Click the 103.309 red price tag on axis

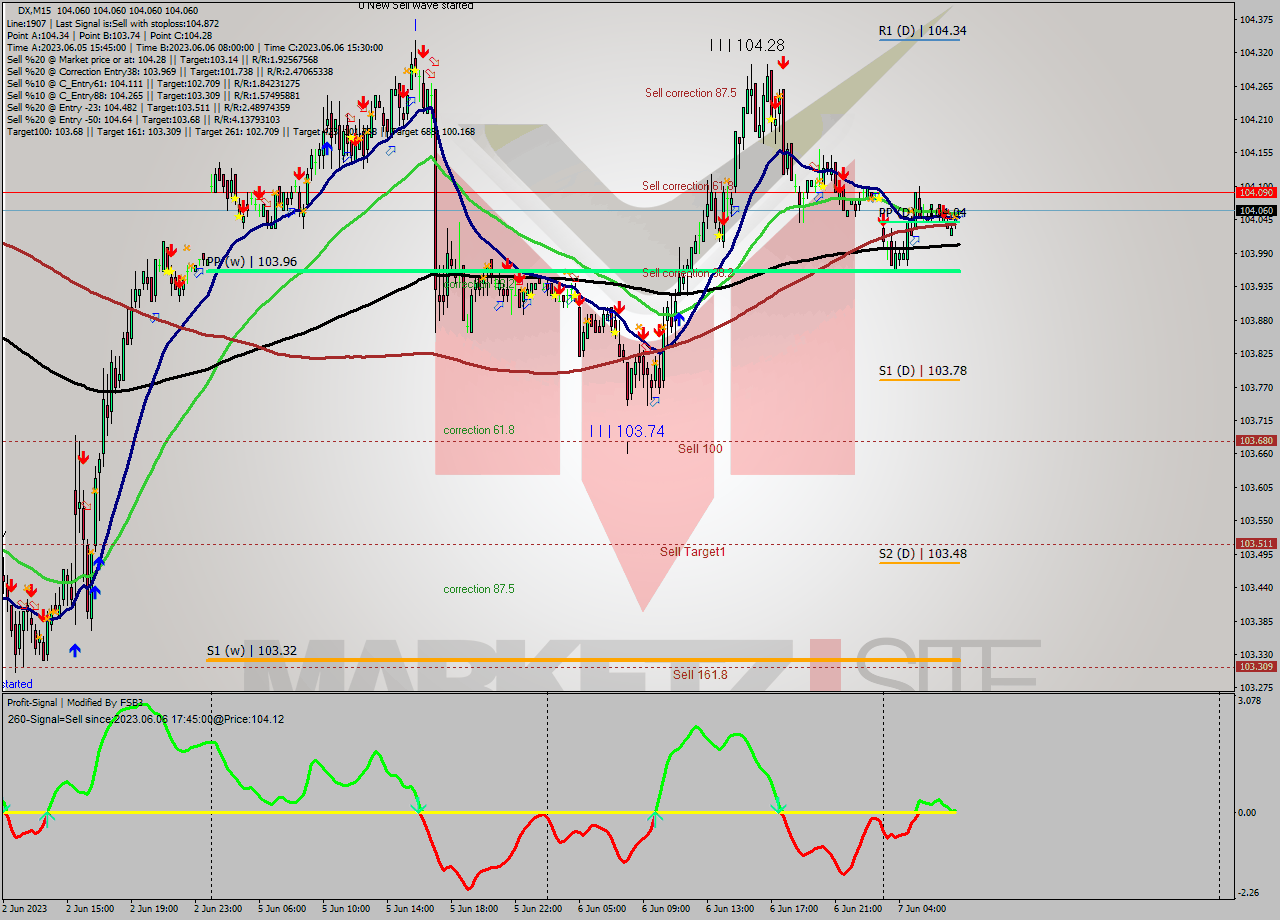point(1256,666)
